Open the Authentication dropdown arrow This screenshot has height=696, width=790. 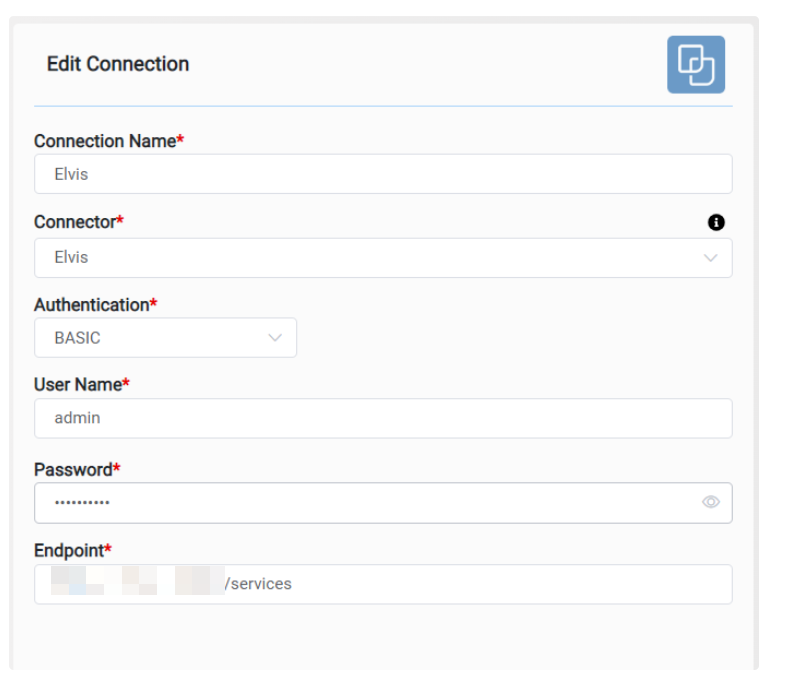[275, 338]
